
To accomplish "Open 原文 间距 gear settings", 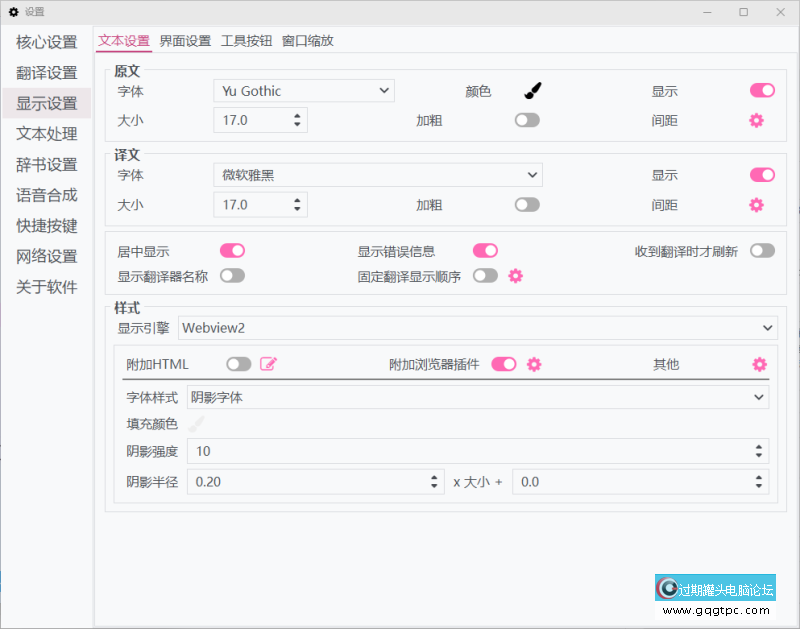I will pyautogui.click(x=756, y=120).
